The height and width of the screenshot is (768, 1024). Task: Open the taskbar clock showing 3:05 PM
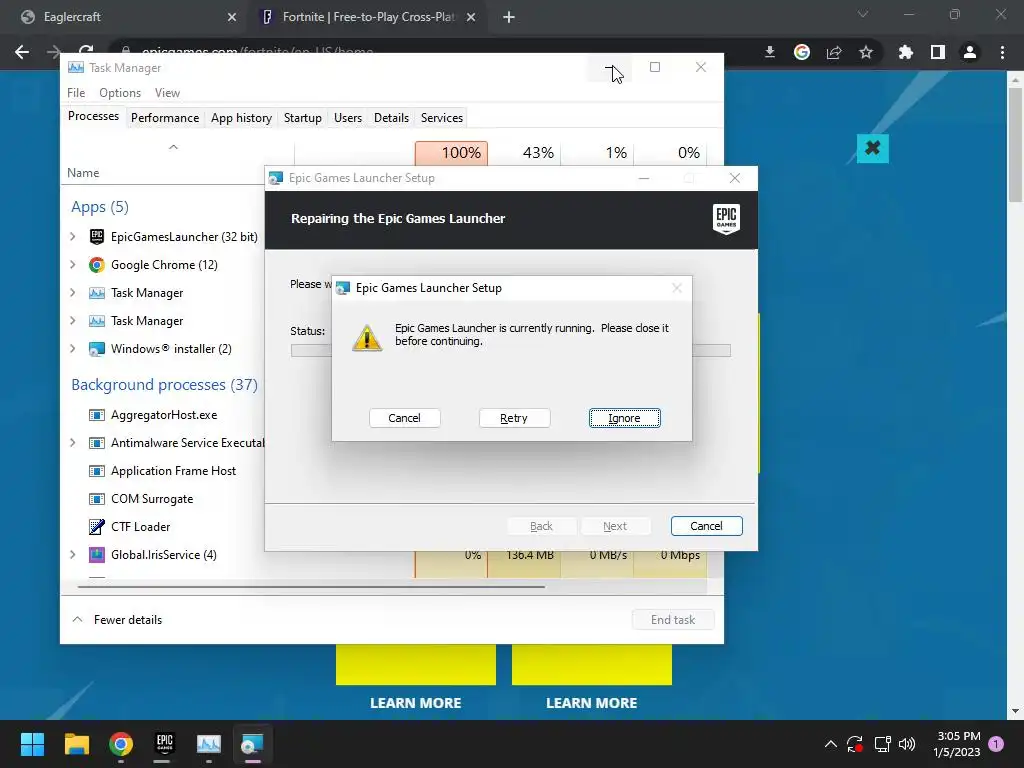point(957,744)
